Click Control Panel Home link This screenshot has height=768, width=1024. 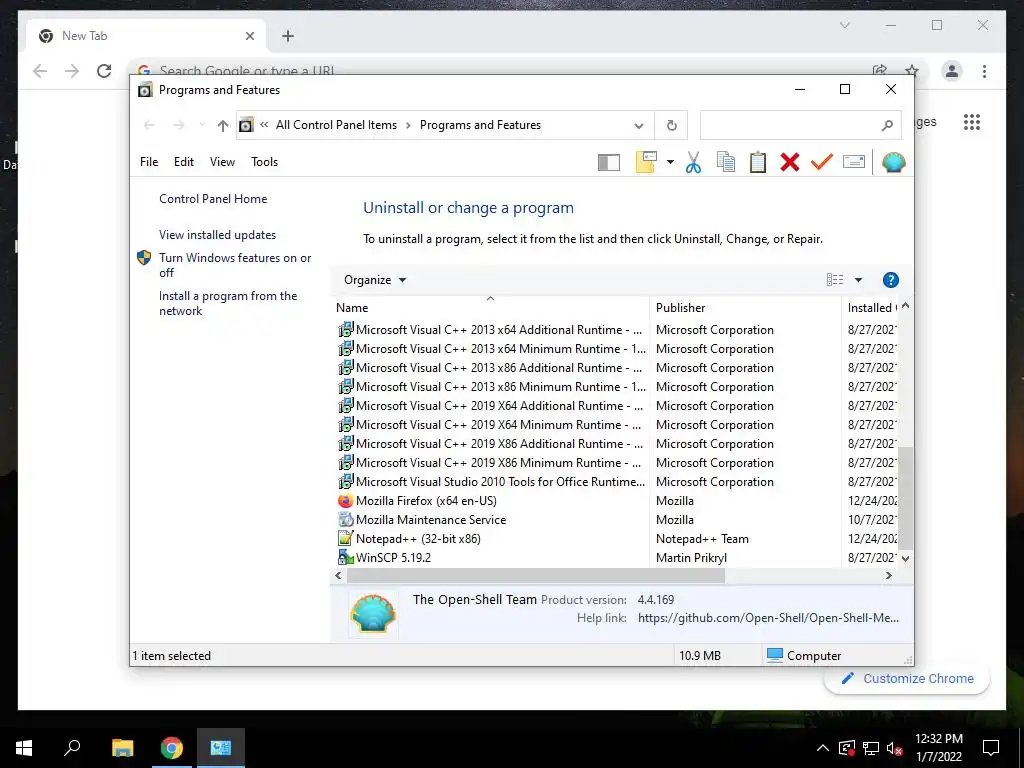click(x=213, y=199)
